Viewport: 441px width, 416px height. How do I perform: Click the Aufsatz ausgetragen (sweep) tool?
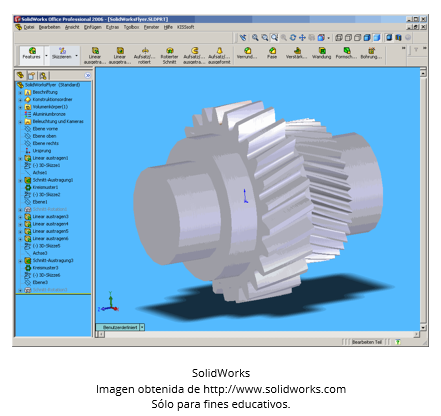coord(194,55)
